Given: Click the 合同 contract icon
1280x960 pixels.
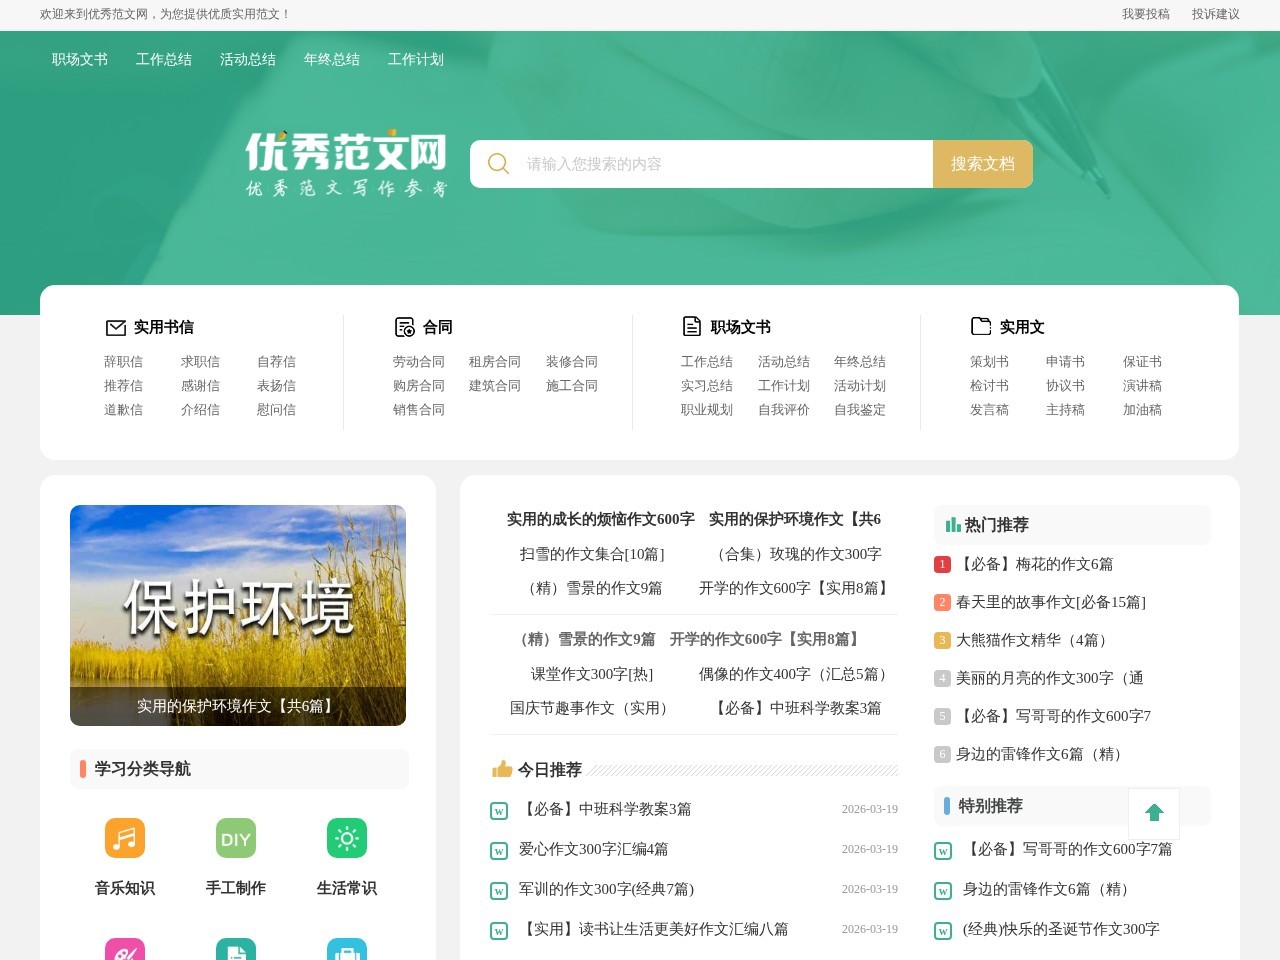Looking at the screenshot, I should [x=404, y=326].
